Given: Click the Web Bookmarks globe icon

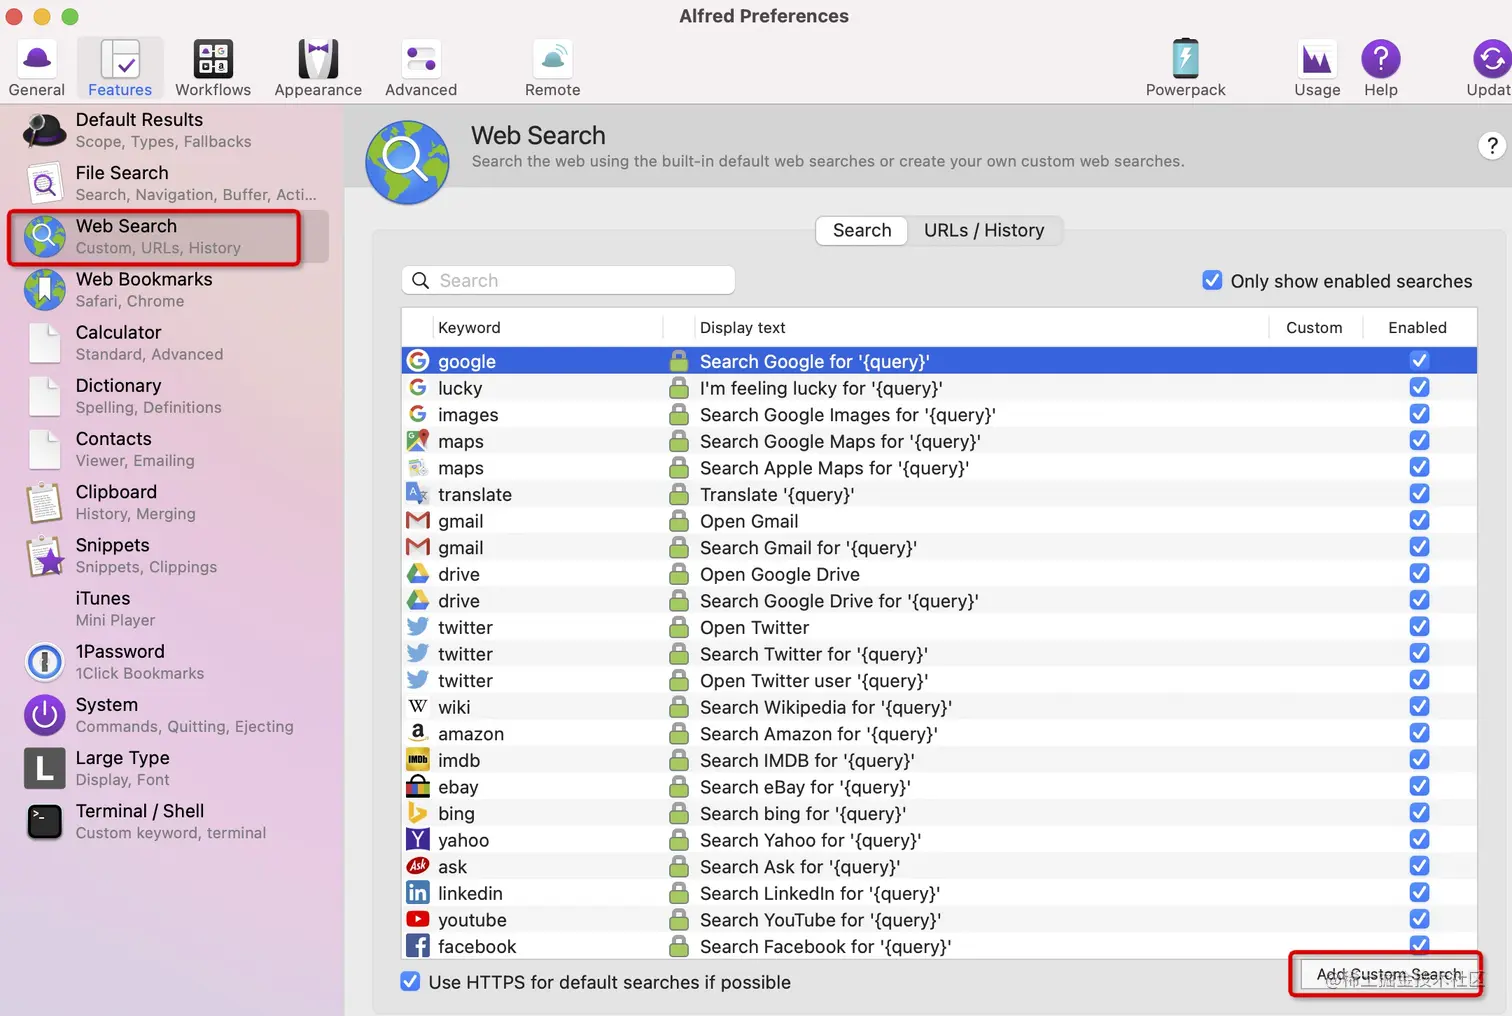Looking at the screenshot, I should [x=44, y=290].
